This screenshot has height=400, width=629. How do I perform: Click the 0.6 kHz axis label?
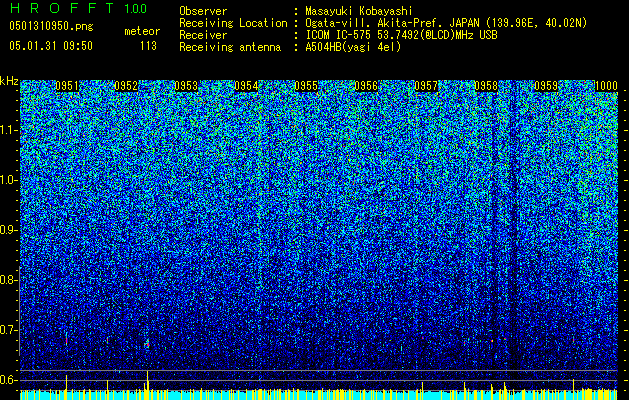(7, 380)
